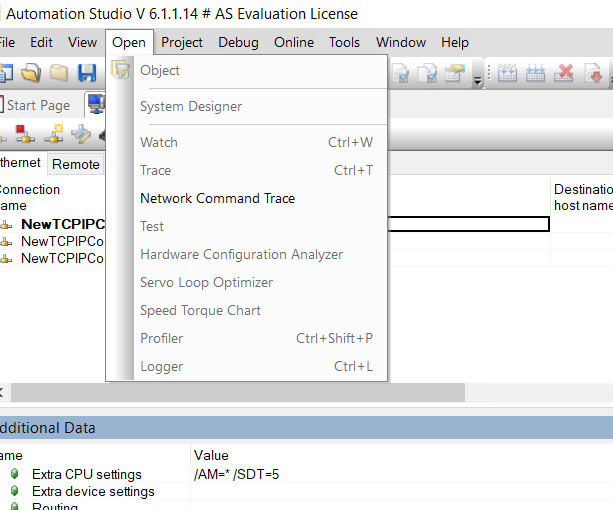
Task: Switch to the Start Page tab
Action: pyautogui.click(x=38, y=106)
